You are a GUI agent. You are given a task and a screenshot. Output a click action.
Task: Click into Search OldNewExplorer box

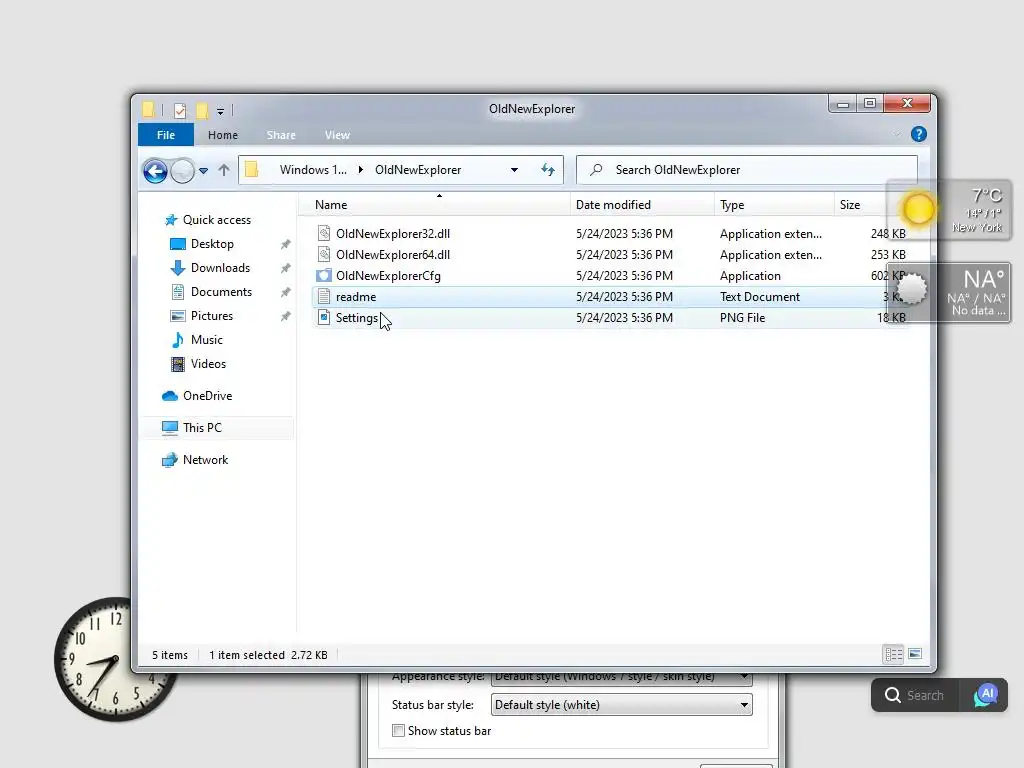[x=746, y=170]
